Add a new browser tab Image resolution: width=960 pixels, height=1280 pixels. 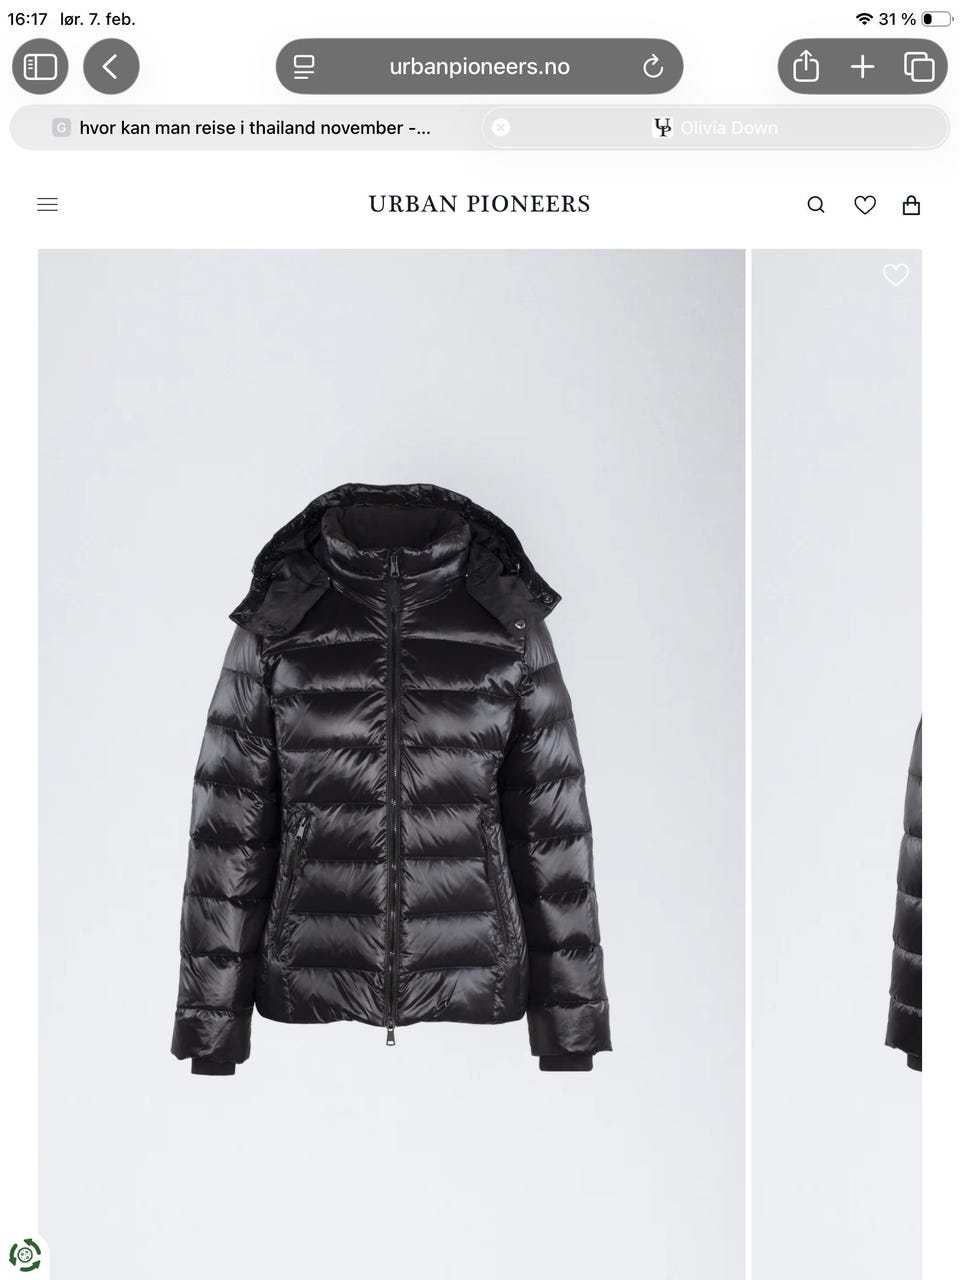point(862,67)
